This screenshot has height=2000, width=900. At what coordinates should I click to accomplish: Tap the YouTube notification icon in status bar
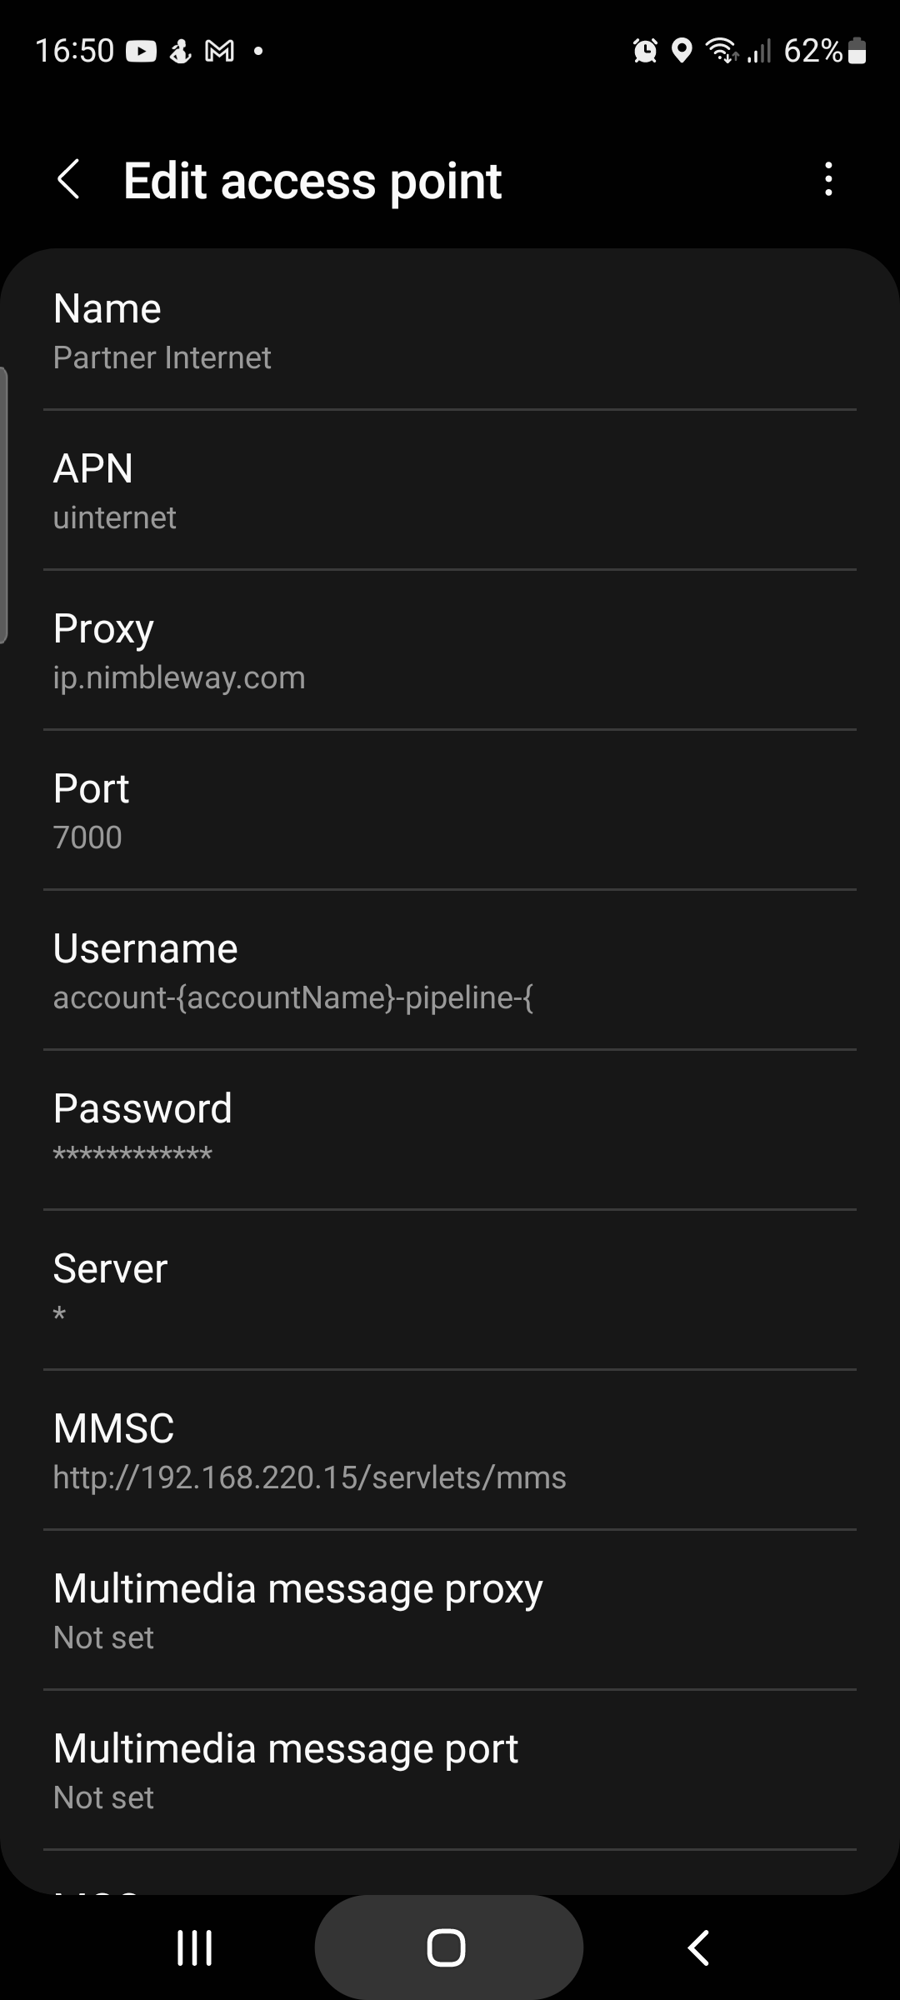click(141, 51)
